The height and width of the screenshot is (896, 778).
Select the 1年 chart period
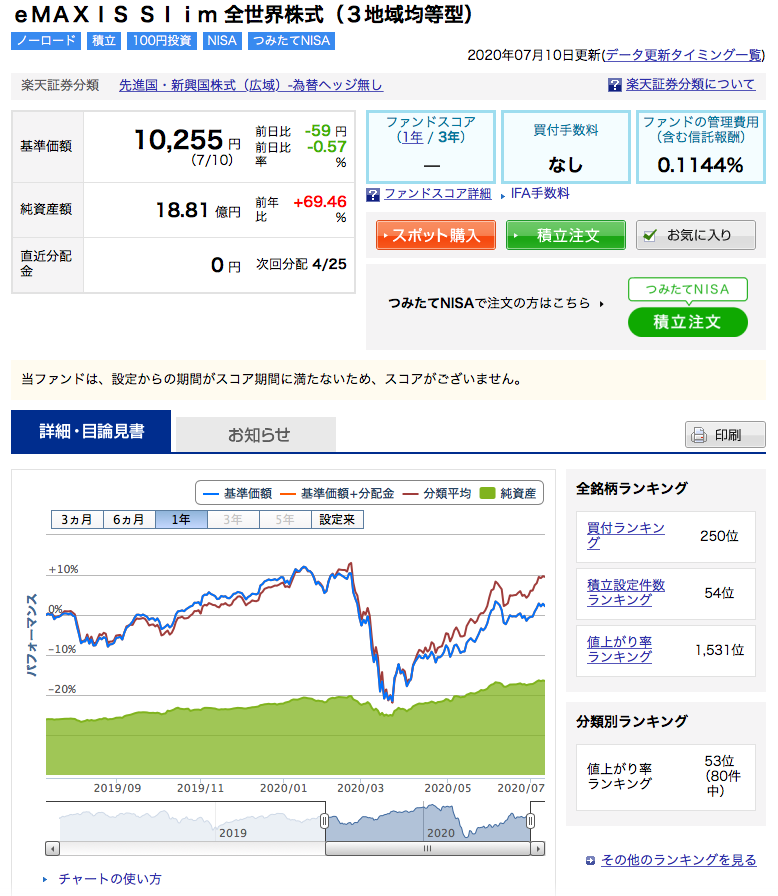click(181, 519)
